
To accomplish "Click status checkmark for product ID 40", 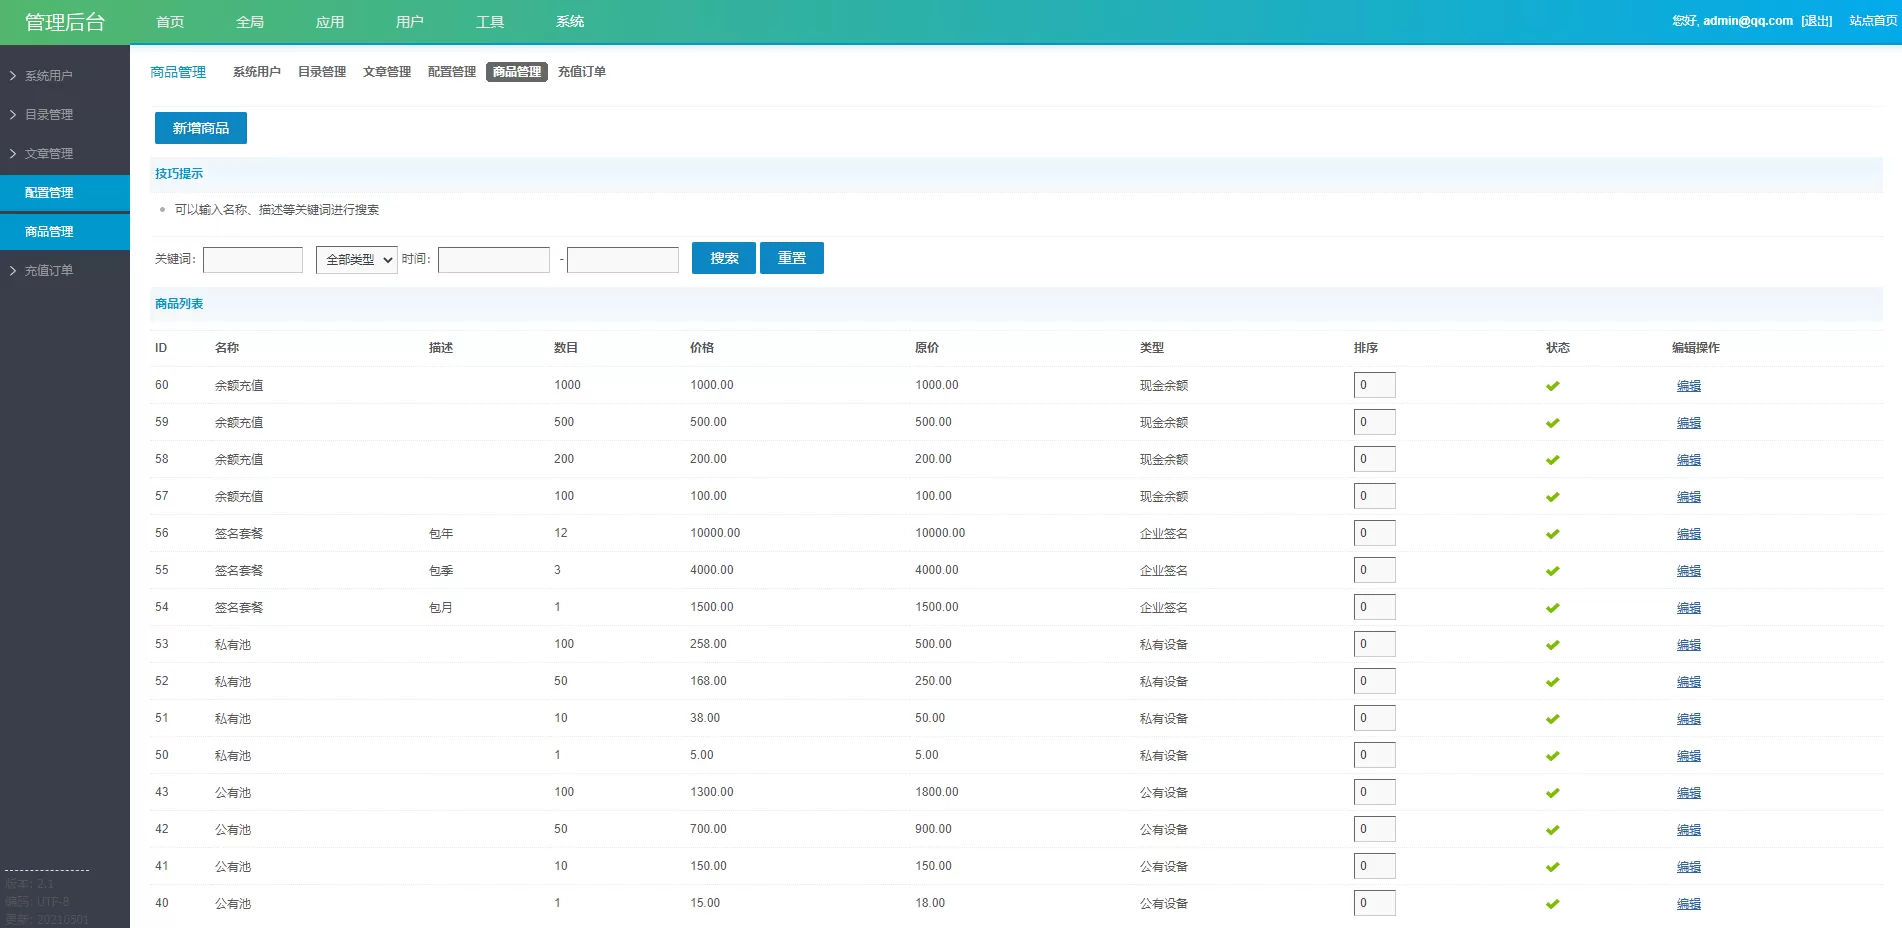I will tap(1552, 904).
